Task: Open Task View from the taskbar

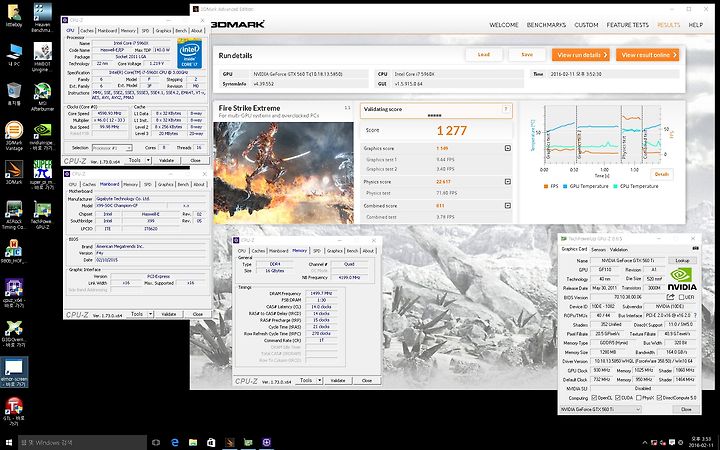Action: point(156,443)
